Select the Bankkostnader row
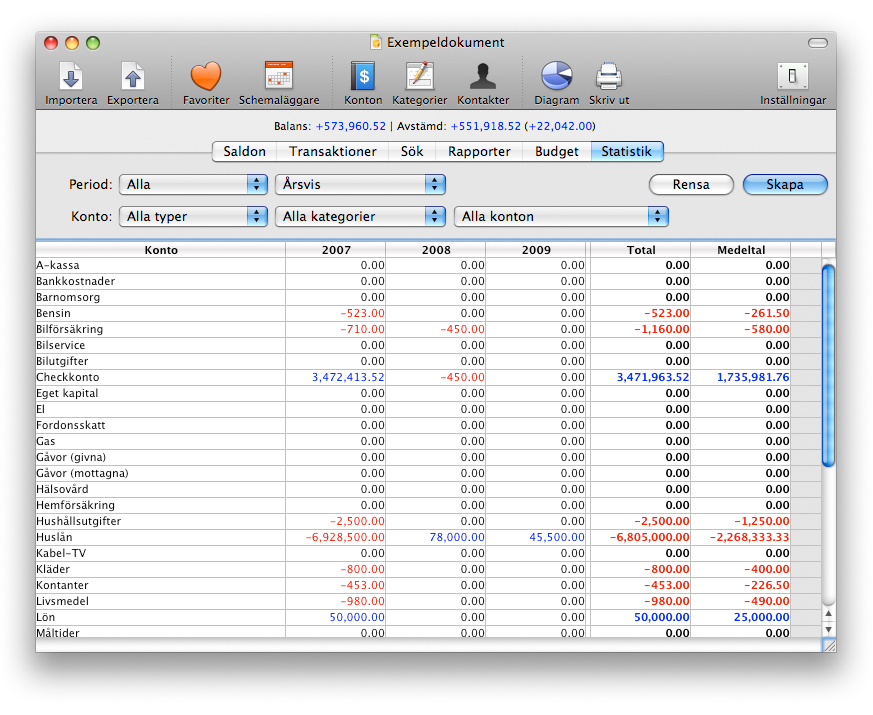Screen dimensions: 873x715 pyautogui.click(x=428, y=281)
